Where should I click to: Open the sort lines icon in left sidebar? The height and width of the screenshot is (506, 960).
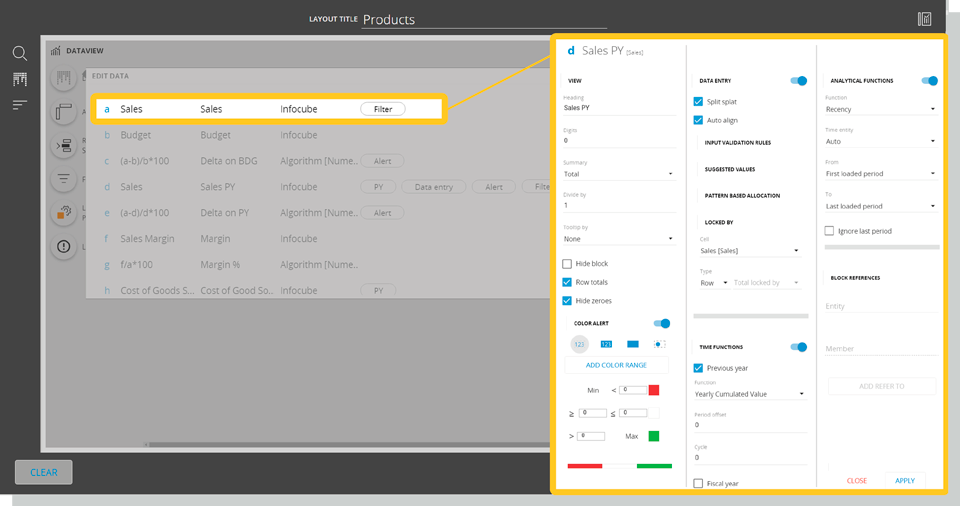click(x=20, y=105)
